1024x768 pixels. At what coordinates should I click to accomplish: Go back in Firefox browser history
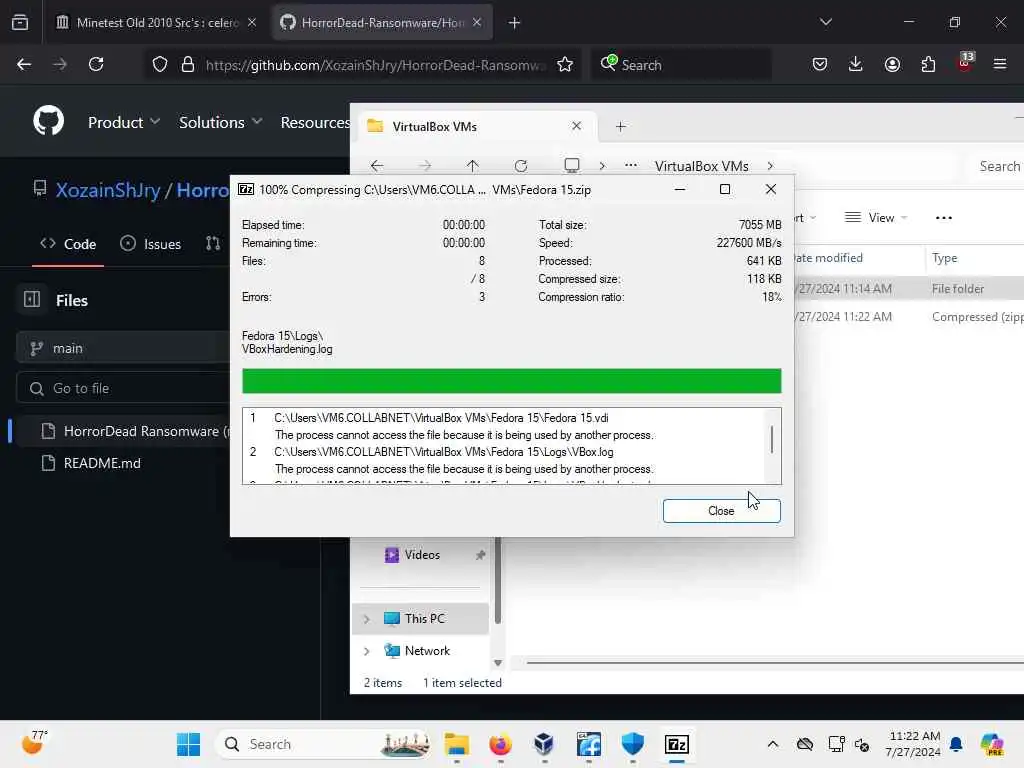coord(24,64)
